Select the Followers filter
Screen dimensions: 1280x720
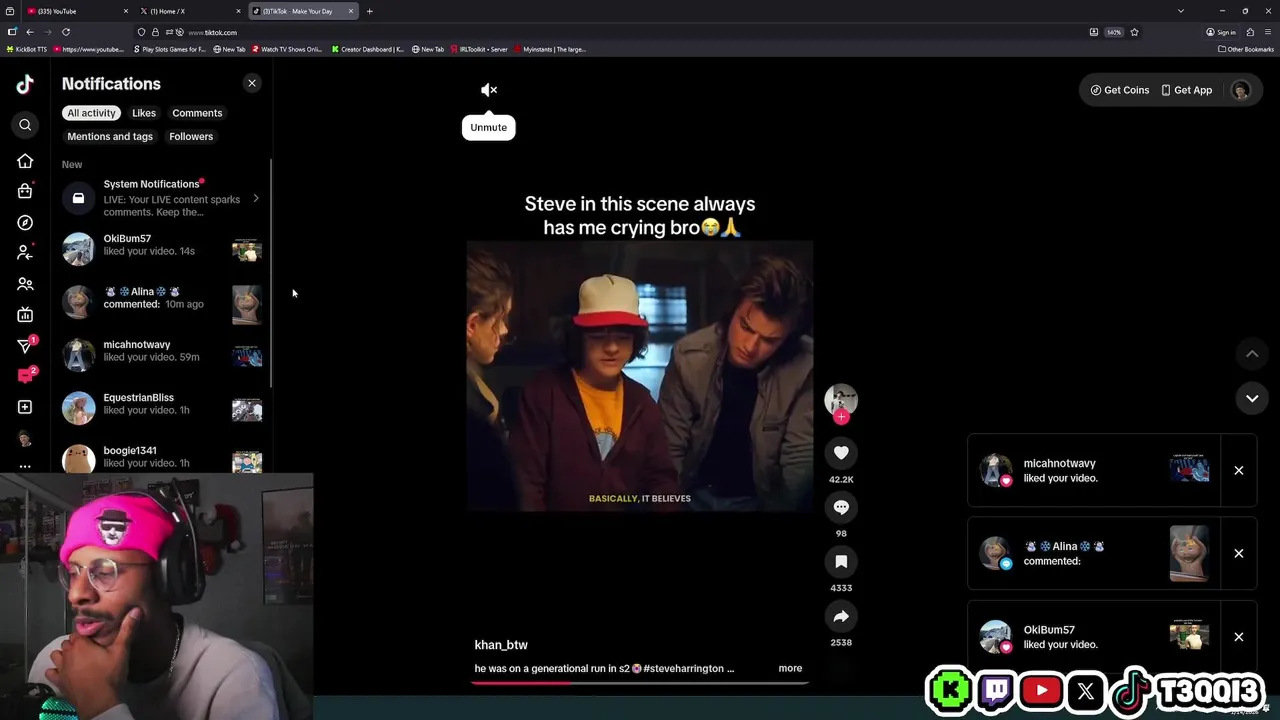click(x=191, y=136)
